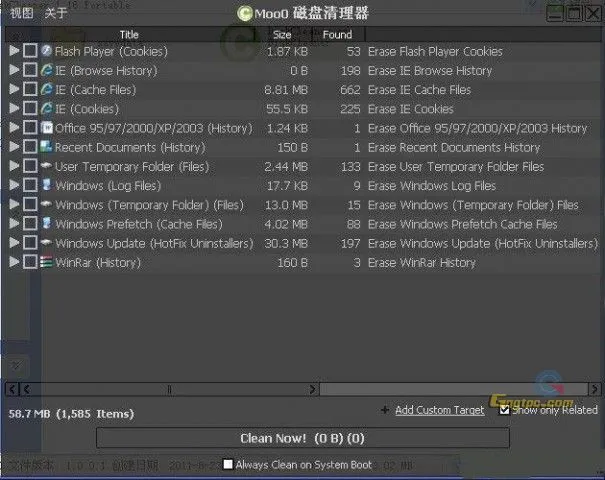Expand the Windows Prefetch (Cache Files) row
The image size is (605, 480).
(x=14, y=224)
